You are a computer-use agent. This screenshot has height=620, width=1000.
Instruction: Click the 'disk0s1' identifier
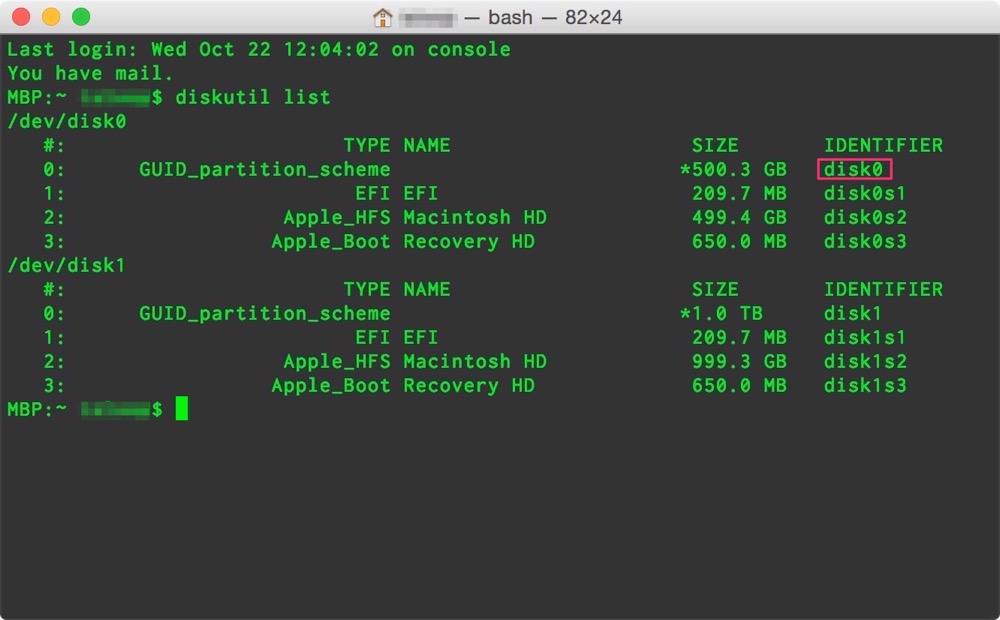pyautogui.click(x=865, y=193)
